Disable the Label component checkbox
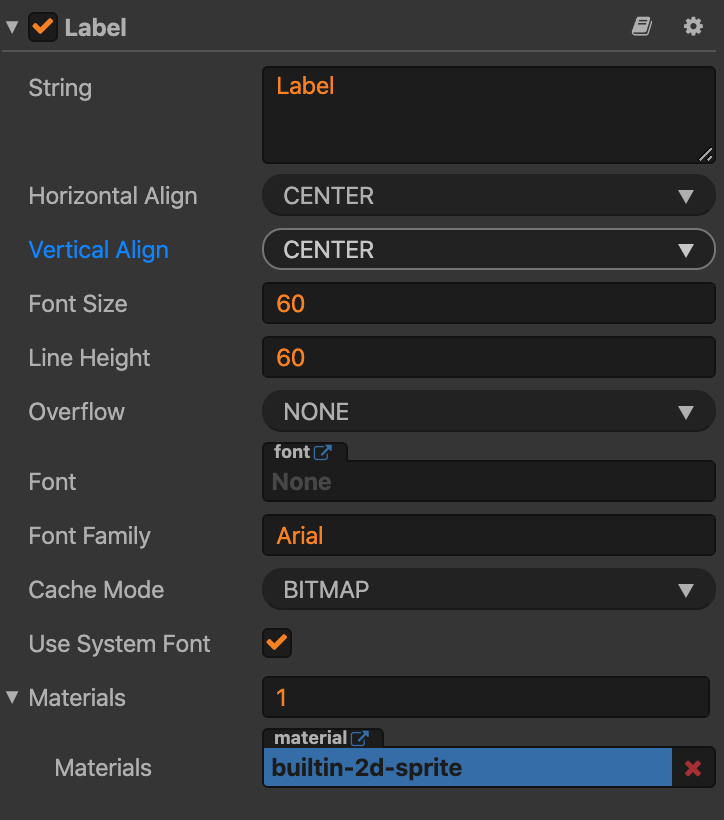The height and width of the screenshot is (820, 724). [x=43, y=27]
